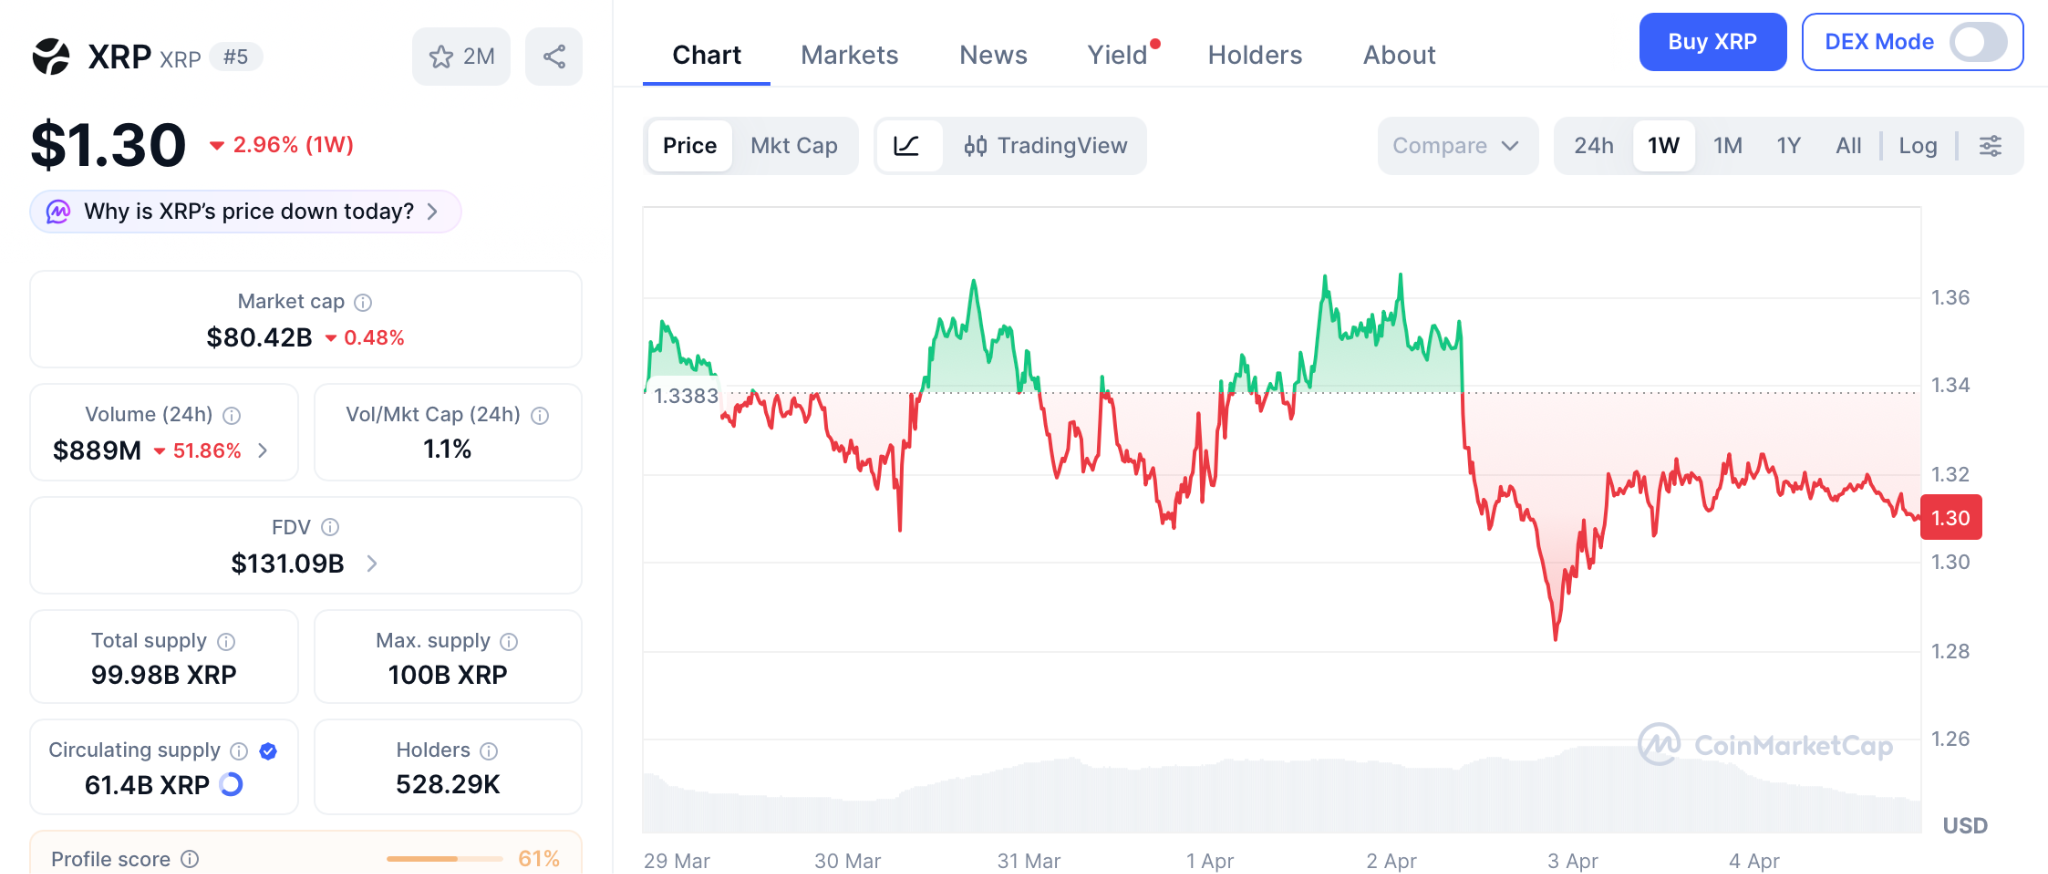Image resolution: width=2048 pixels, height=874 pixels.
Task: Open the chart settings sliders icon
Action: click(1990, 145)
